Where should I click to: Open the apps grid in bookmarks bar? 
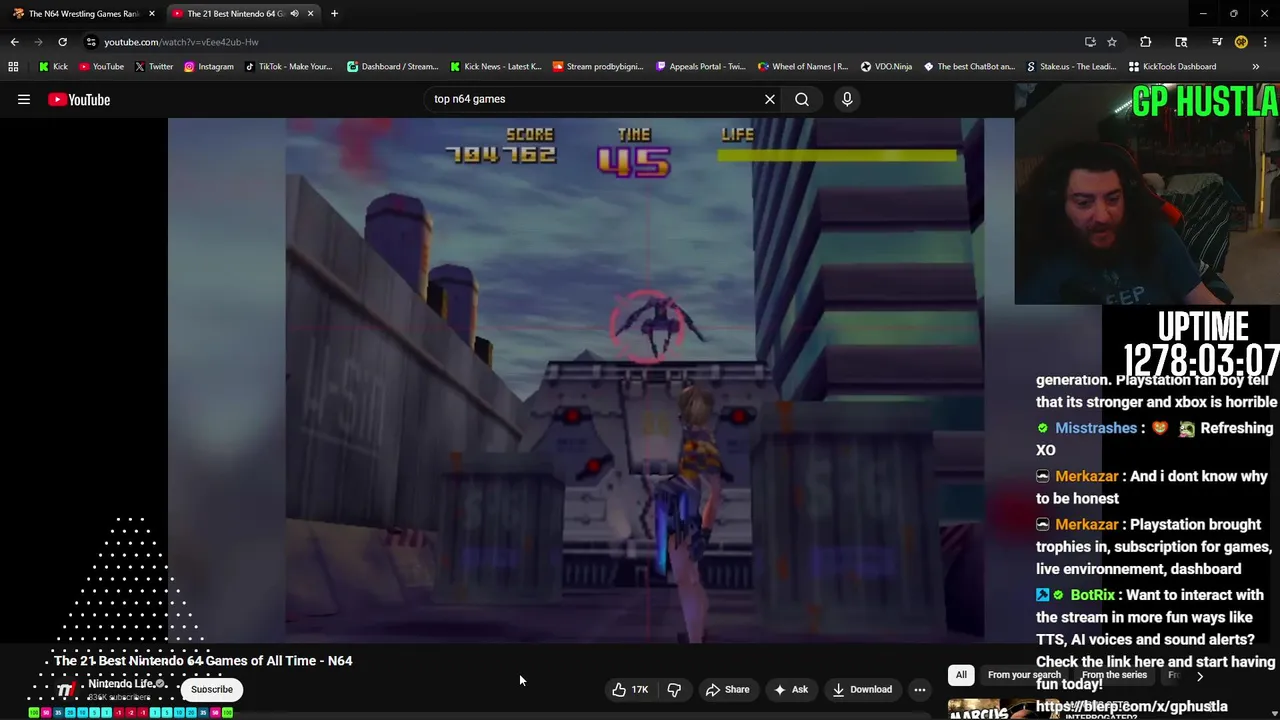pos(13,67)
